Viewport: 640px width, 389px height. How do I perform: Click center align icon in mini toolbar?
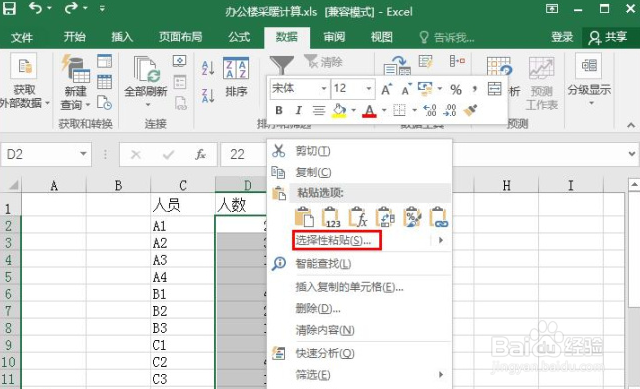coord(318,110)
